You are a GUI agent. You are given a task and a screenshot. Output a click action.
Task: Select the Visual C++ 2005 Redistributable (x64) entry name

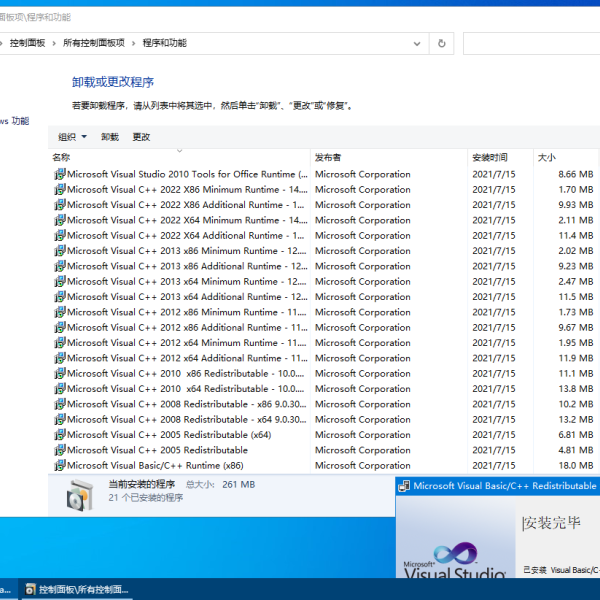pyautogui.click(x=169, y=435)
